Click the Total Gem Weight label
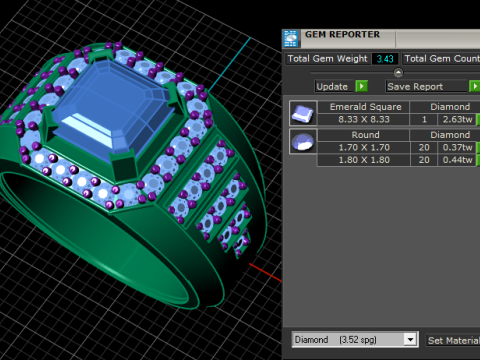Screen dimensions: 480x360 pyautogui.click(x=327, y=59)
